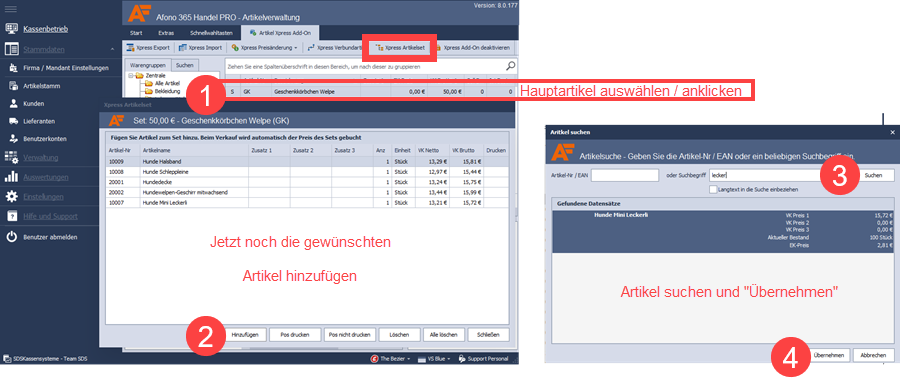Click Xpress Verbundartikel toolbar button
Image resolution: width=900 pixels, height=383 pixels.
(x=334, y=48)
